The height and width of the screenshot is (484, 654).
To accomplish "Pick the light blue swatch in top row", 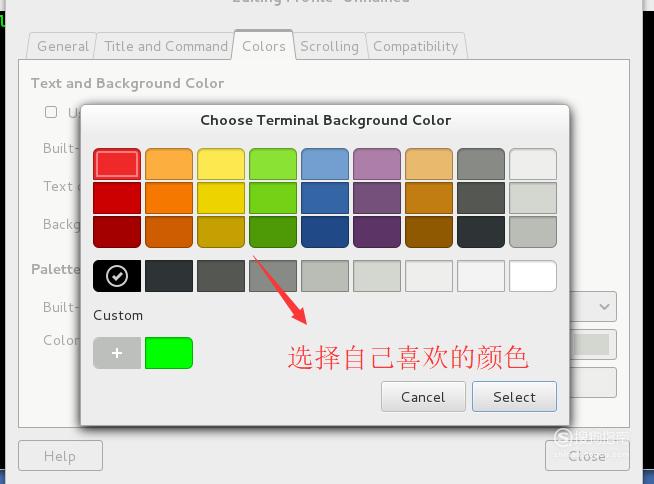I will pos(325,164).
